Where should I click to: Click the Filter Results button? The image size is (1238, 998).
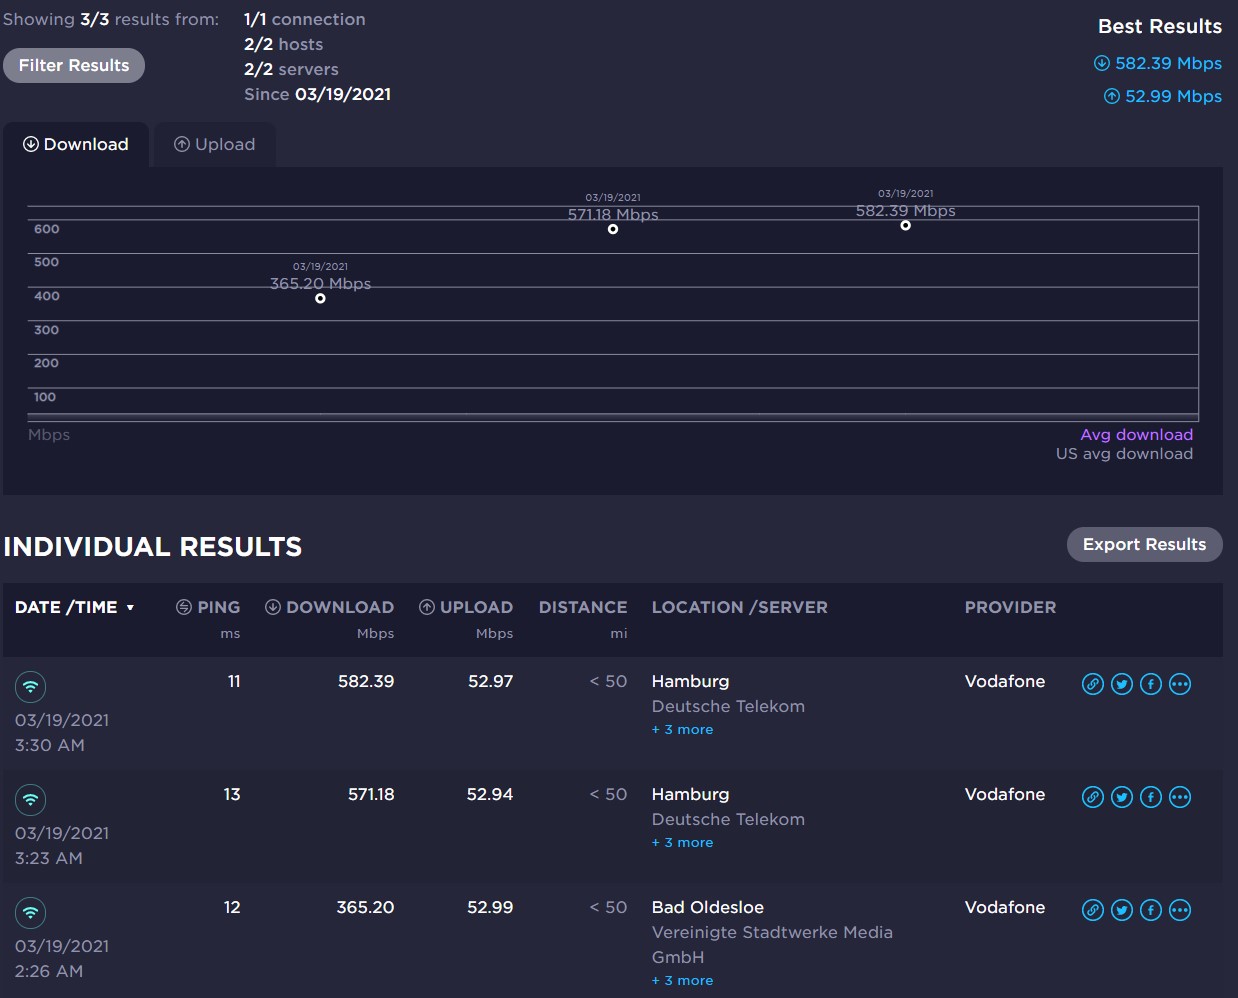click(x=74, y=66)
